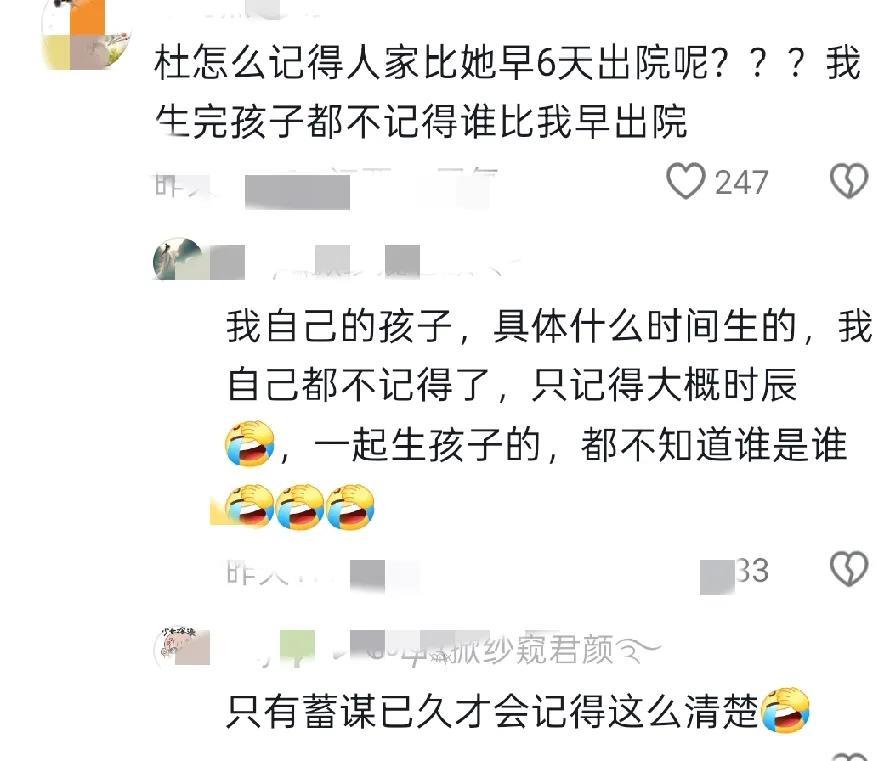
Task: Tap the partially visible broken heart at bottom
Action: pos(849,755)
